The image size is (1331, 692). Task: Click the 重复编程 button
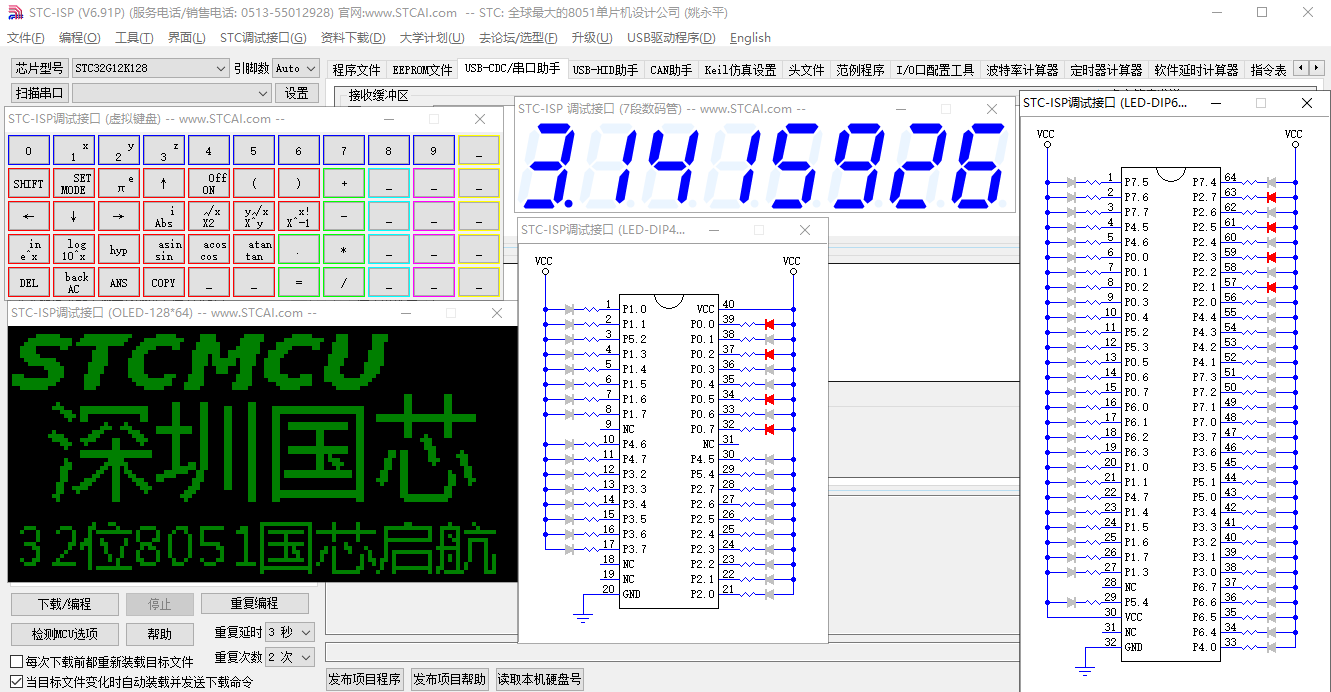coord(254,603)
